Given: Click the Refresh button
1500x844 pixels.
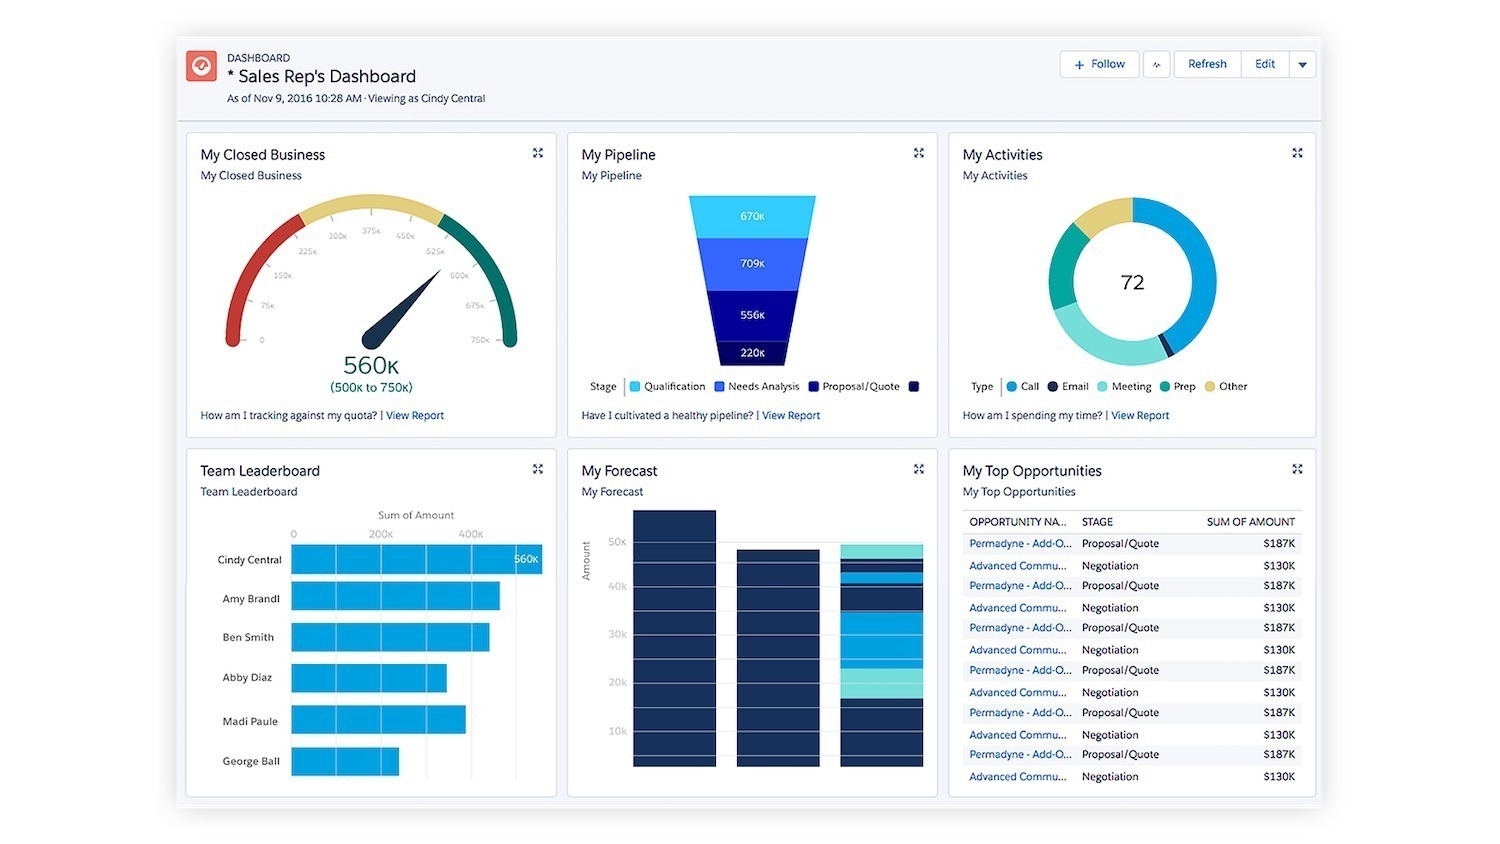Looking at the screenshot, I should point(1206,63).
